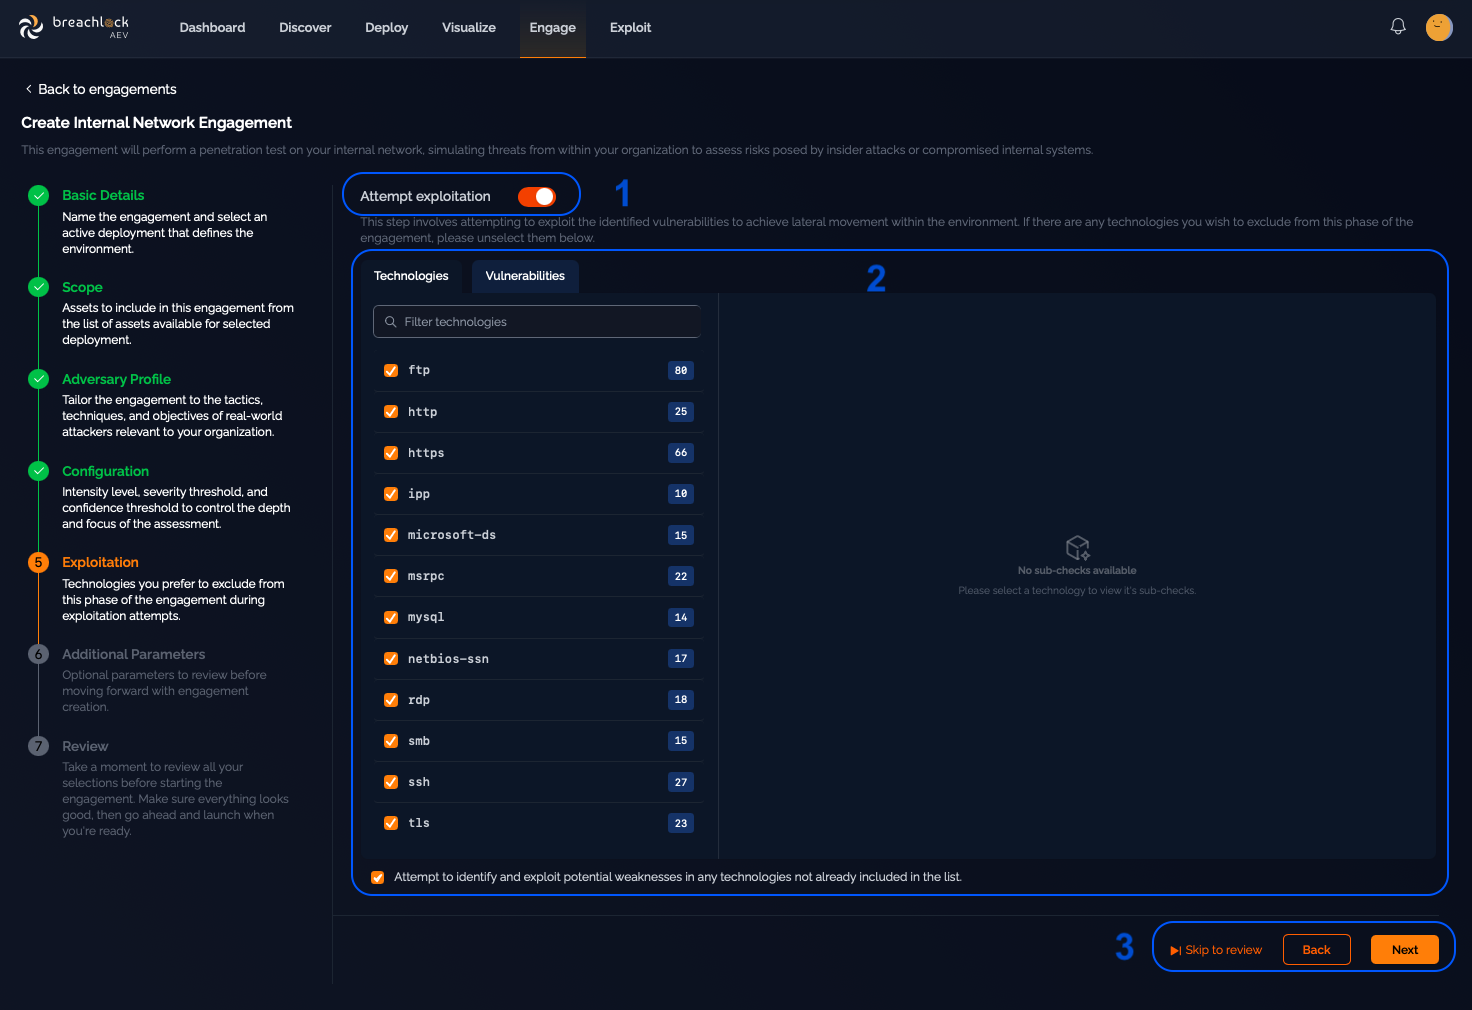This screenshot has width=1472, height=1010.
Task: Uncheck the mysql checkbox
Action: [391, 617]
